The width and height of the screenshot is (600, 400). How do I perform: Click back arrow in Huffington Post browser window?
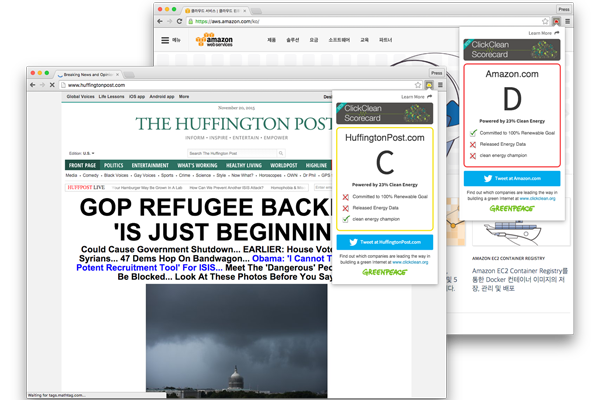(33, 85)
